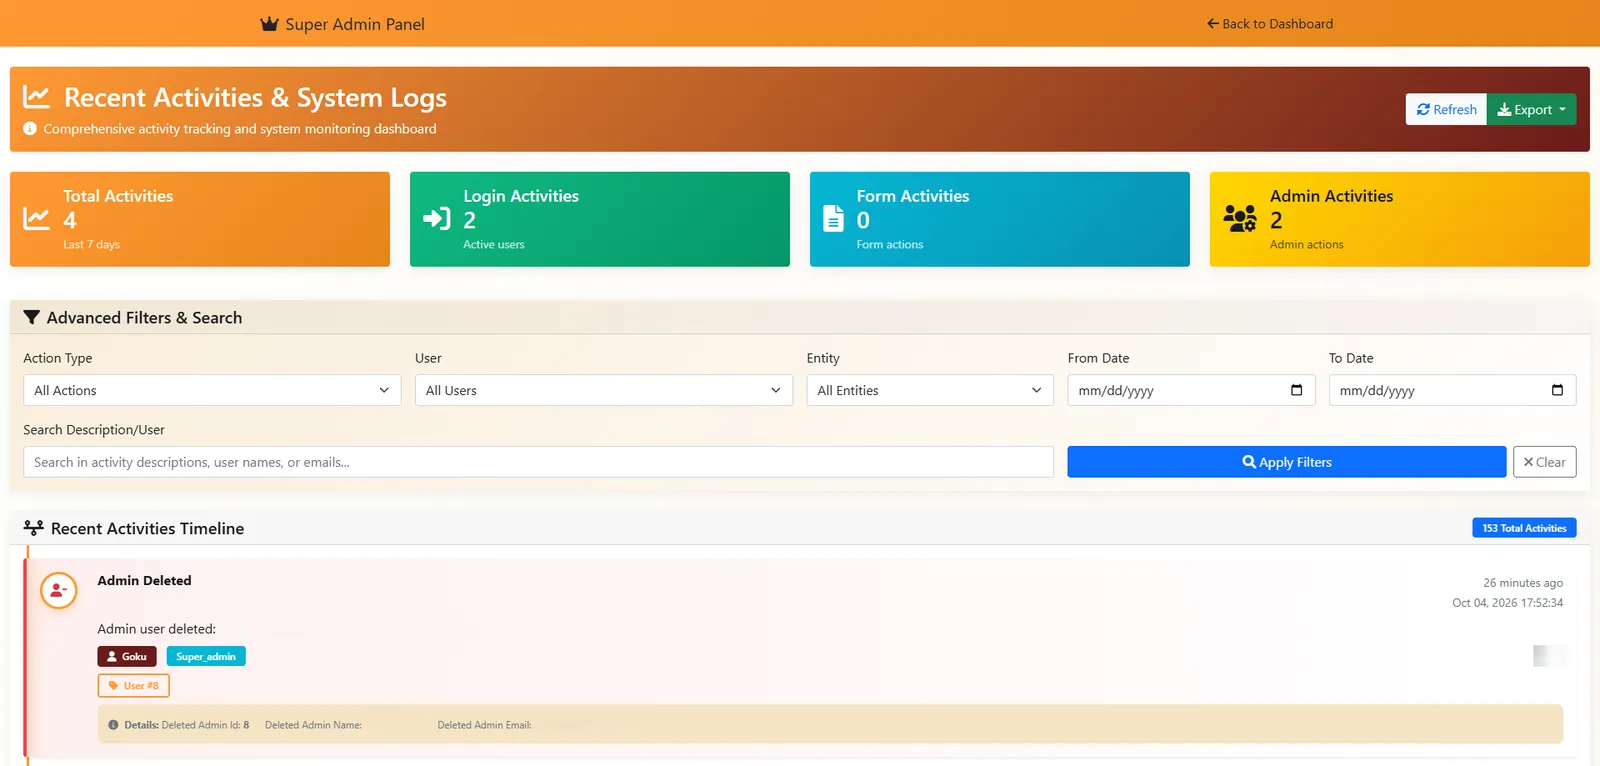
Task: Click the Recent Activities Timeline diagram icon
Action: (x=34, y=528)
